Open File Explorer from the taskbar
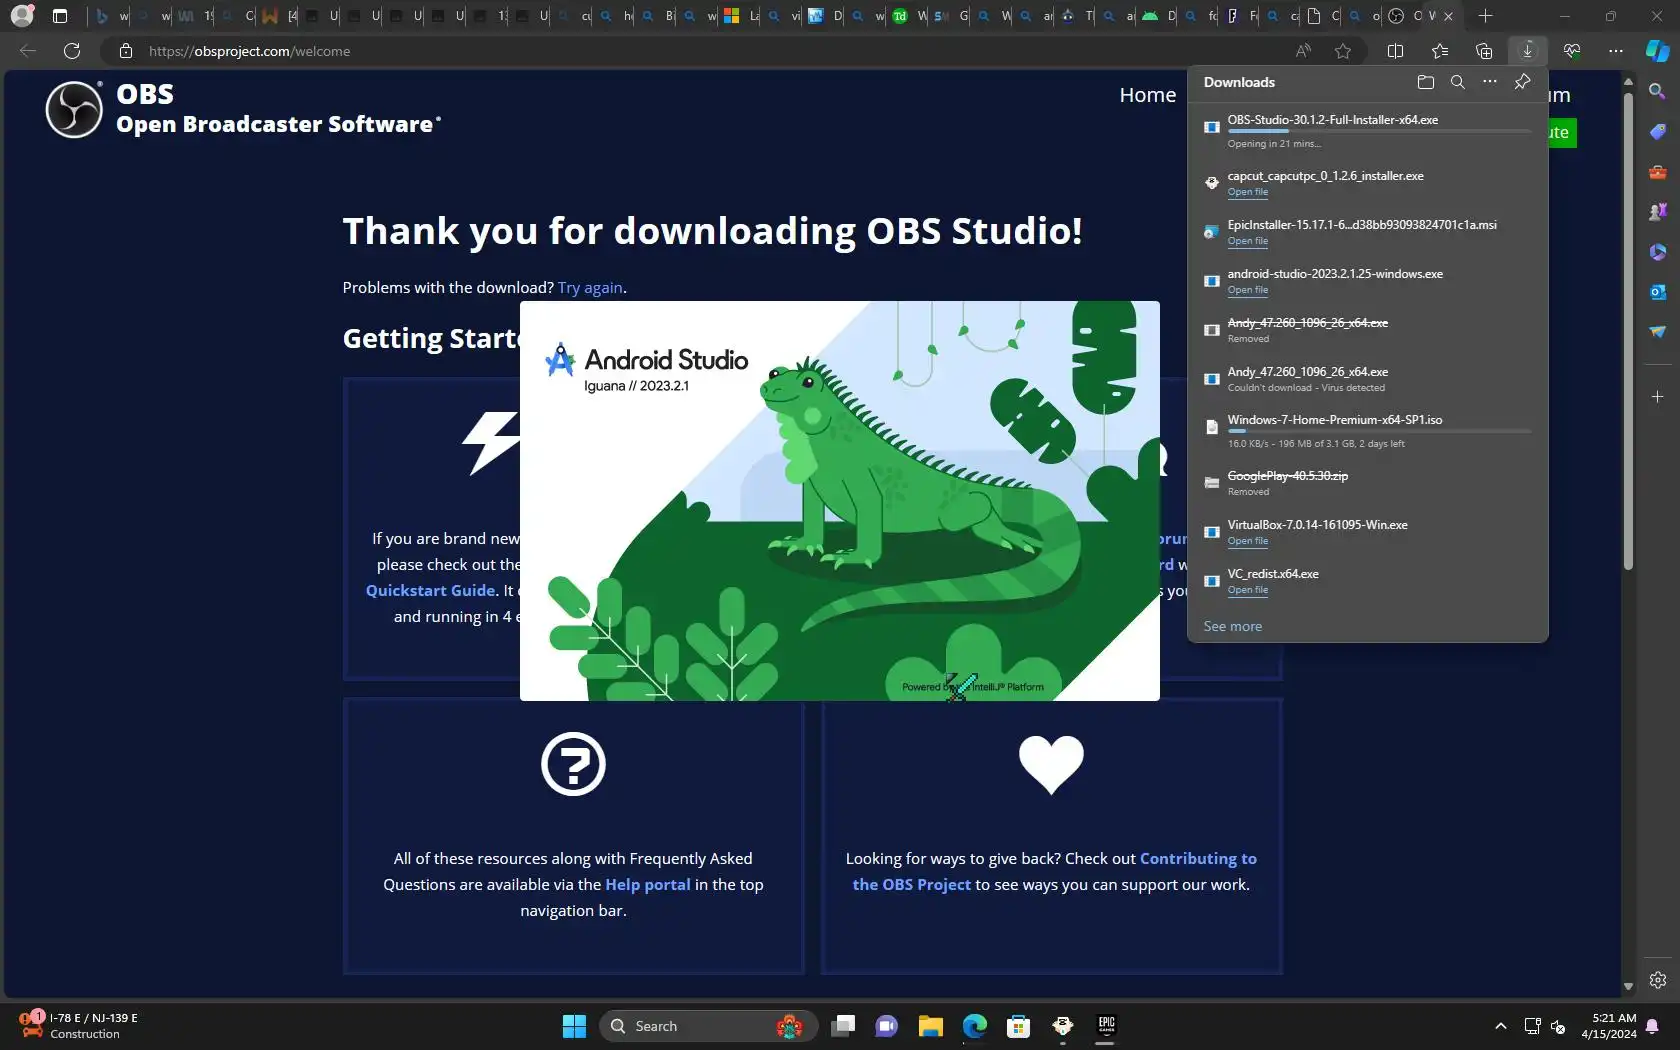1680x1050 pixels. (x=931, y=1026)
